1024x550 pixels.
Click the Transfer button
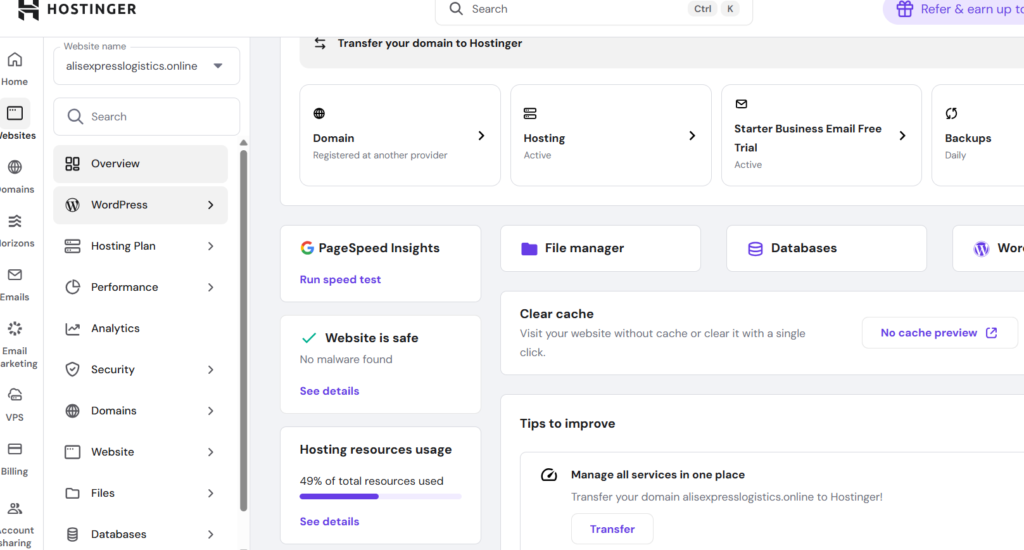click(612, 529)
